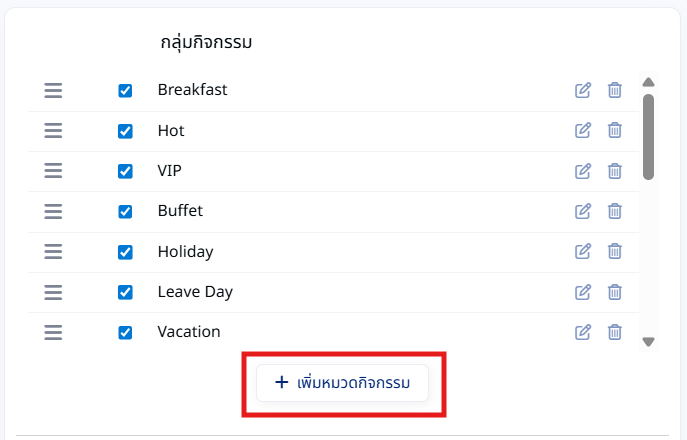Click the scrollbar up arrow
Image resolution: width=687 pixels, height=440 pixels.
(648, 82)
